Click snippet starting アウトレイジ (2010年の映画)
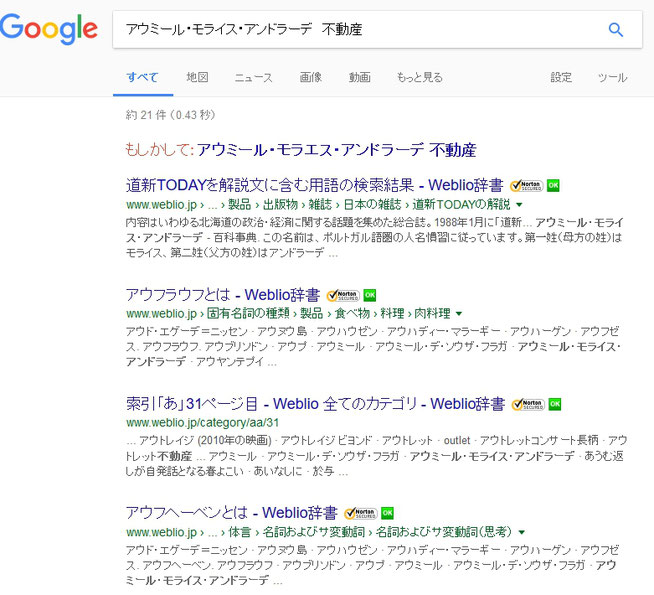The image size is (654, 595). point(376,456)
